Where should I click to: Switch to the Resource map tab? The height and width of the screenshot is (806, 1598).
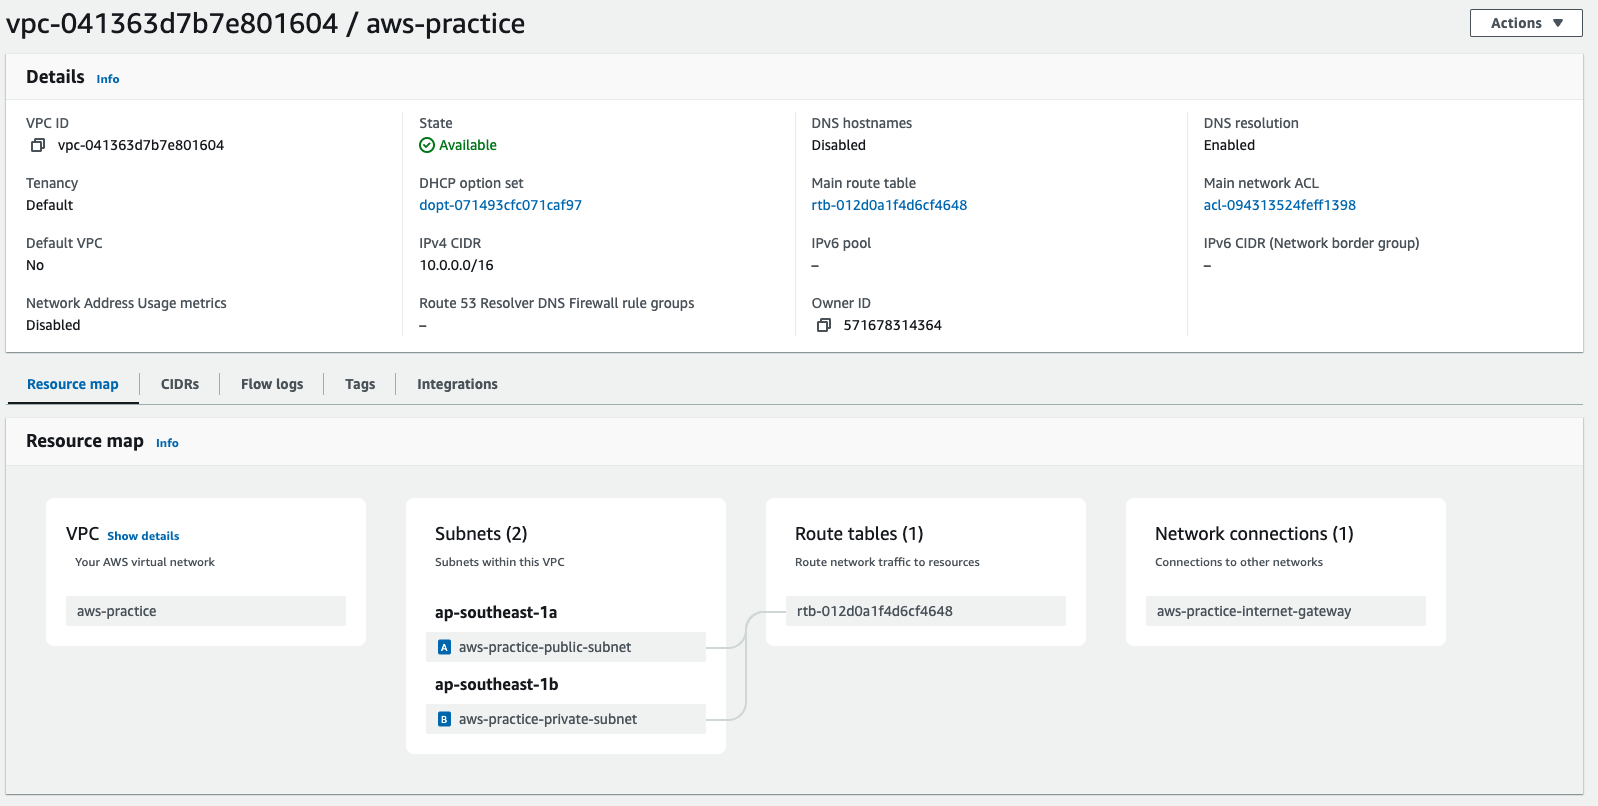(x=73, y=384)
